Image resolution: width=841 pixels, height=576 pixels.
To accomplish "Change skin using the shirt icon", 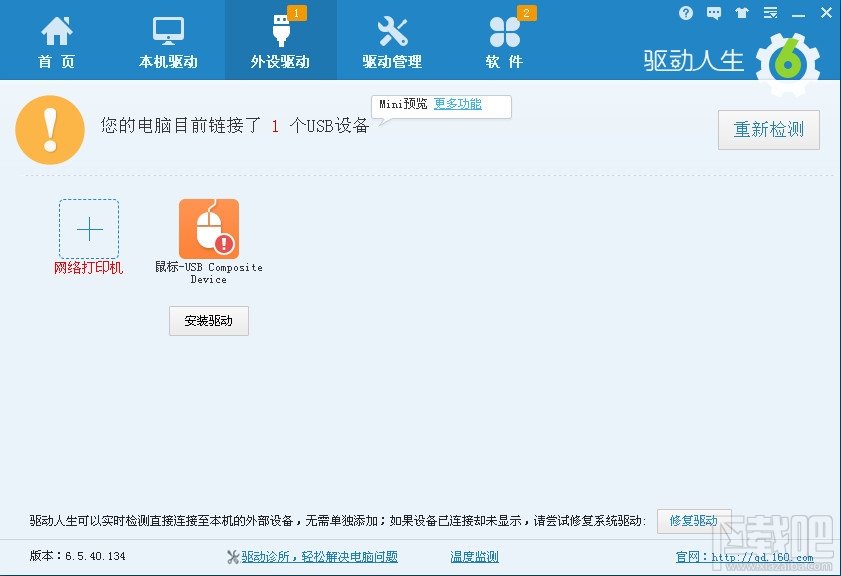I will (740, 12).
